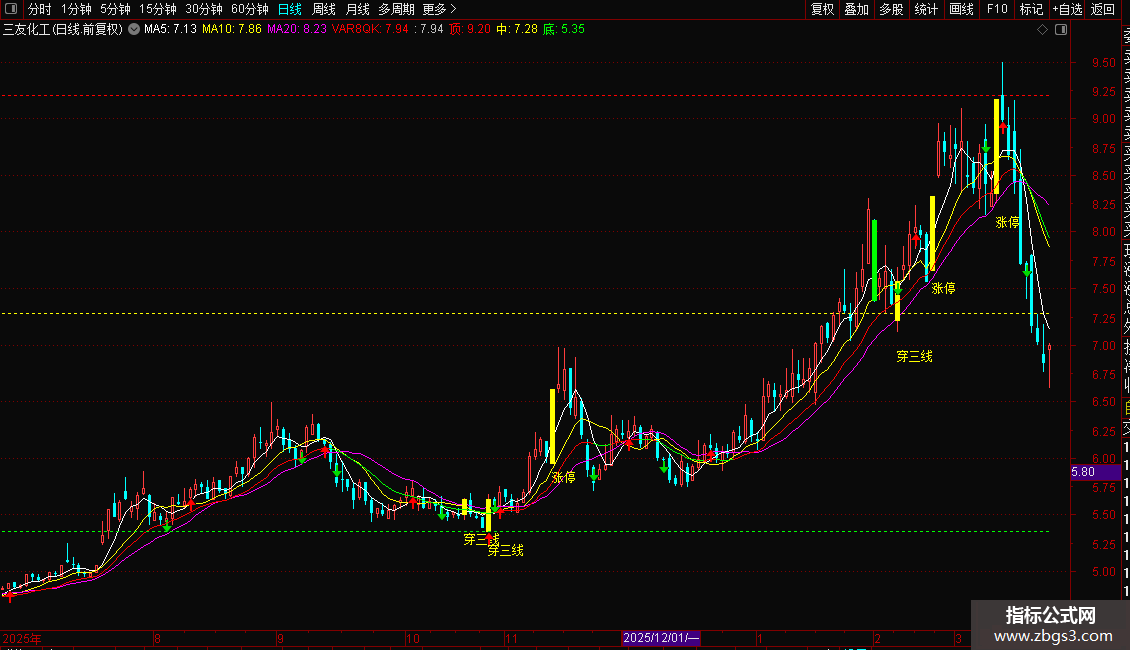Image resolution: width=1130 pixels, height=650 pixels.
Task: Switch to 月线 monthly chart
Action: 357,9
